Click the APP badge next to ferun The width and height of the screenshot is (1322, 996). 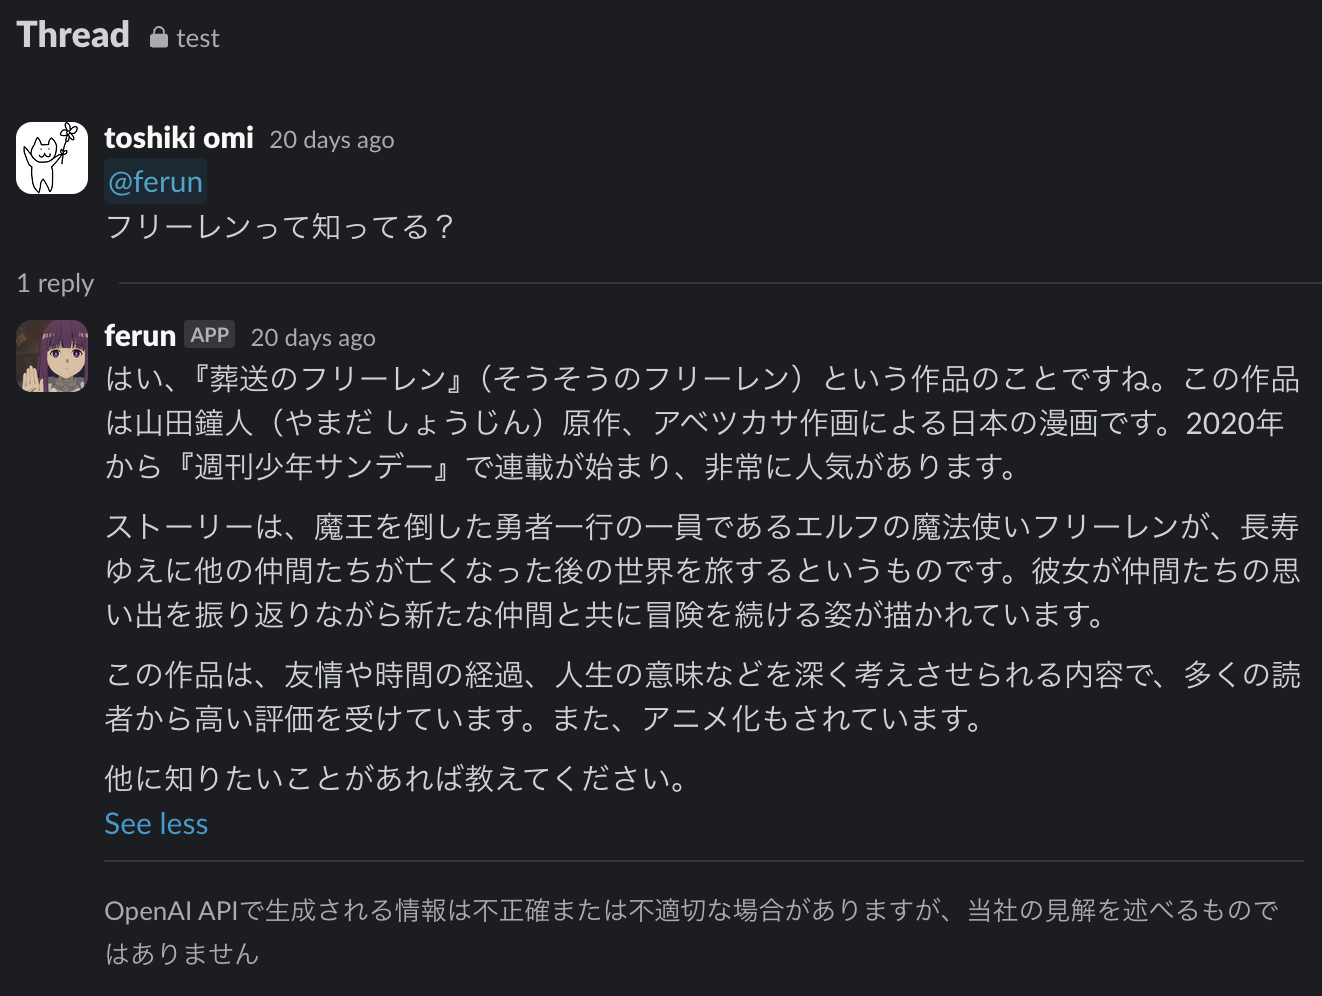[210, 334]
